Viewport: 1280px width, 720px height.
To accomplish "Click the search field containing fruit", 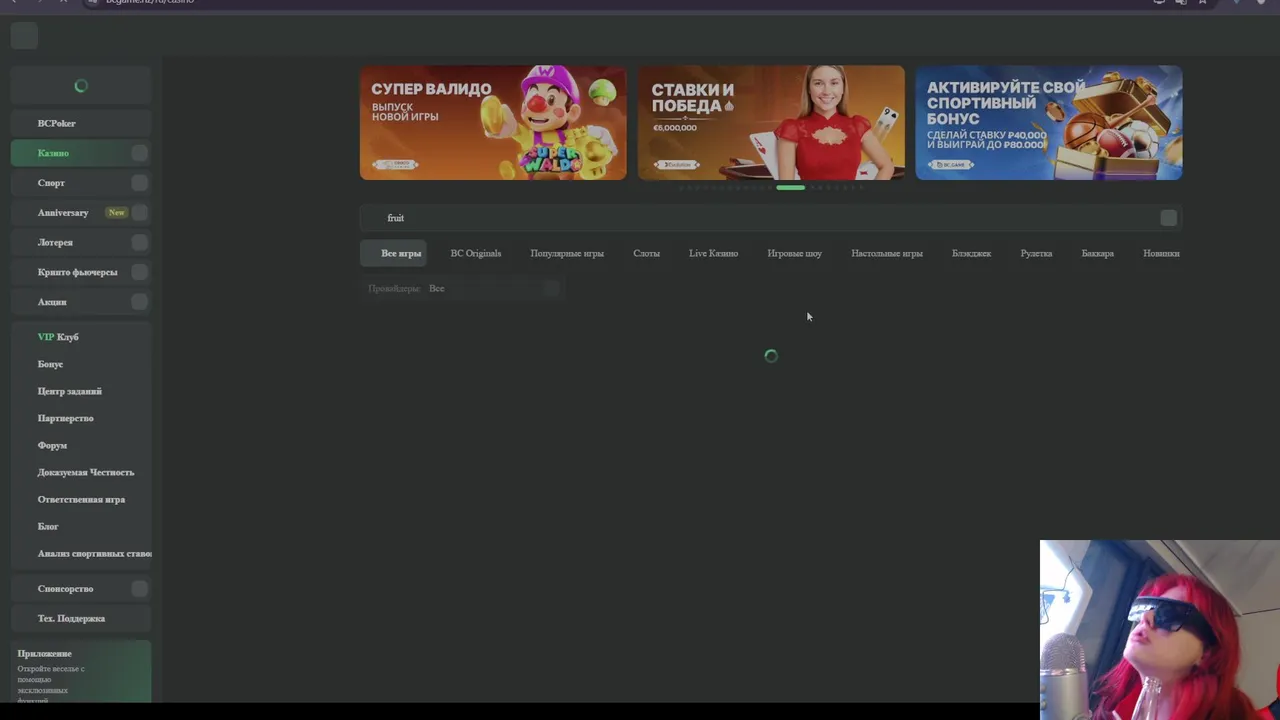I will pyautogui.click(x=771, y=218).
